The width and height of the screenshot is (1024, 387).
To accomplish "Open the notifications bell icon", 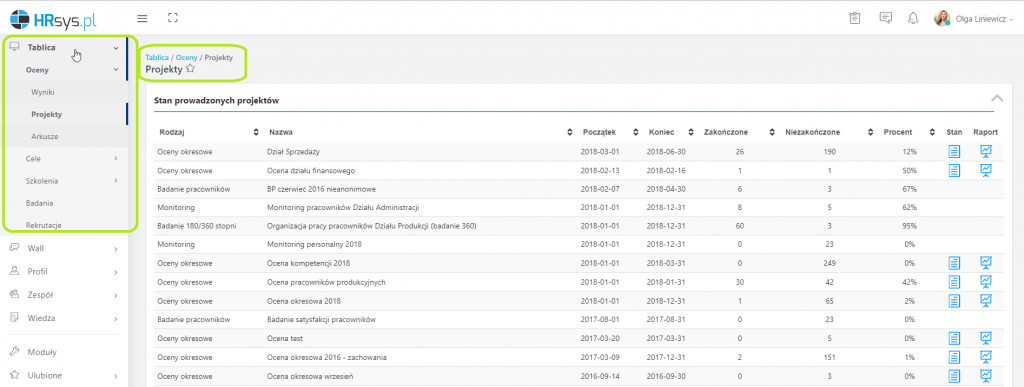I will [913, 18].
